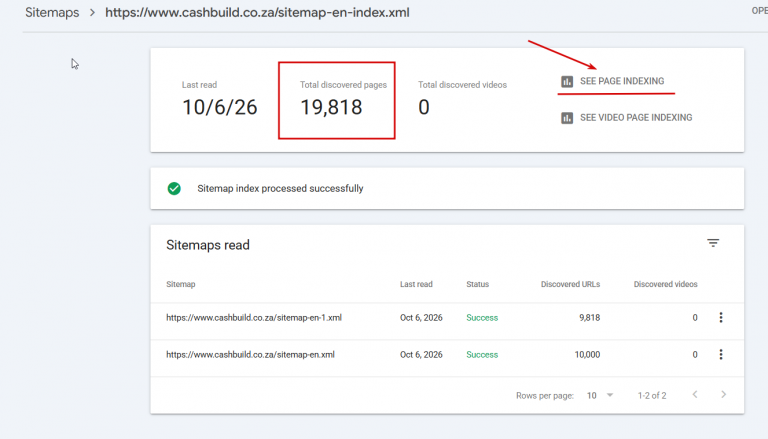Click breadcrumb chevron separator
The height and width of the screenshot is (439, 768).
92,13
